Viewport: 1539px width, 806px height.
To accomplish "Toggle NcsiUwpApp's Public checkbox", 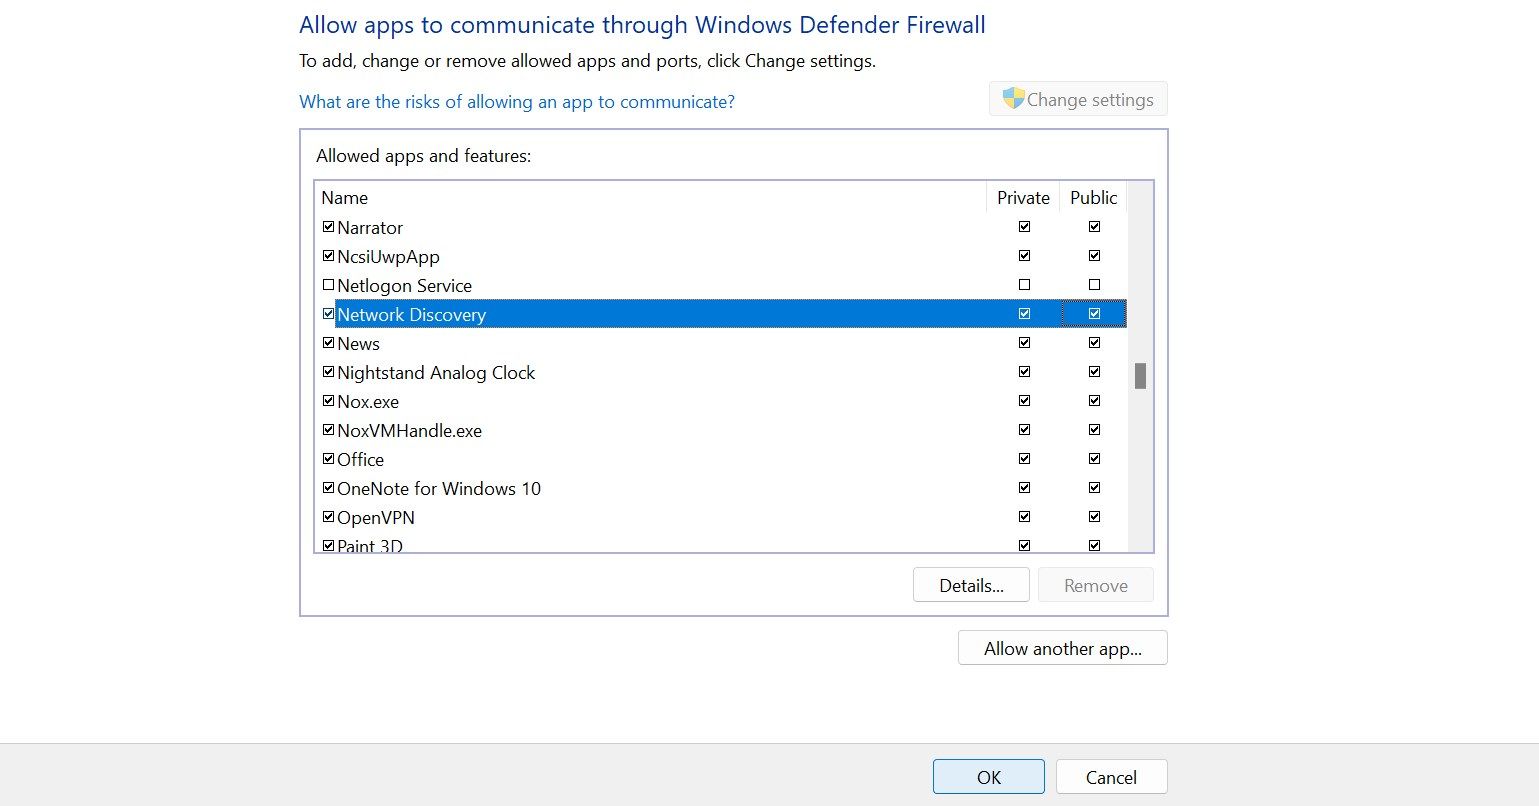I will coord(1093,255).
